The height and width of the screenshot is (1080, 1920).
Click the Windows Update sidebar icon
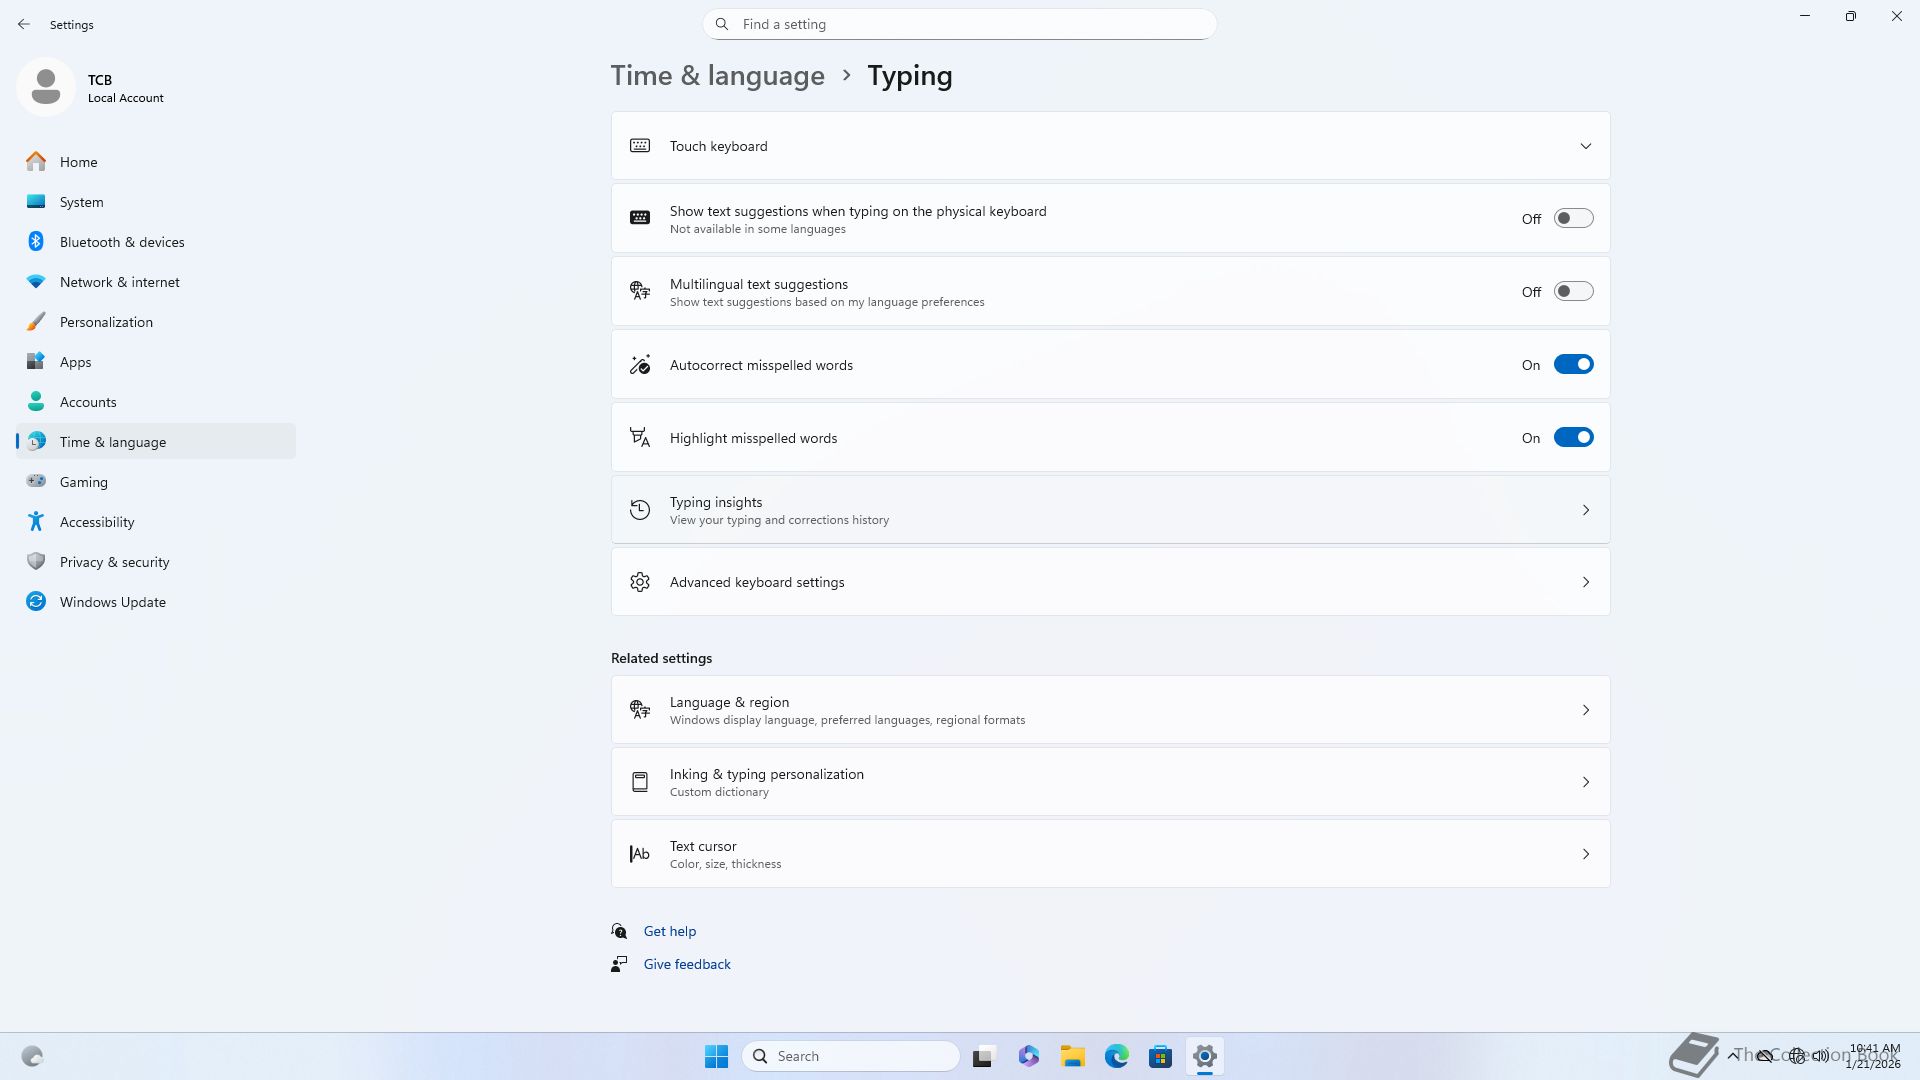click(x=36, y=602)
